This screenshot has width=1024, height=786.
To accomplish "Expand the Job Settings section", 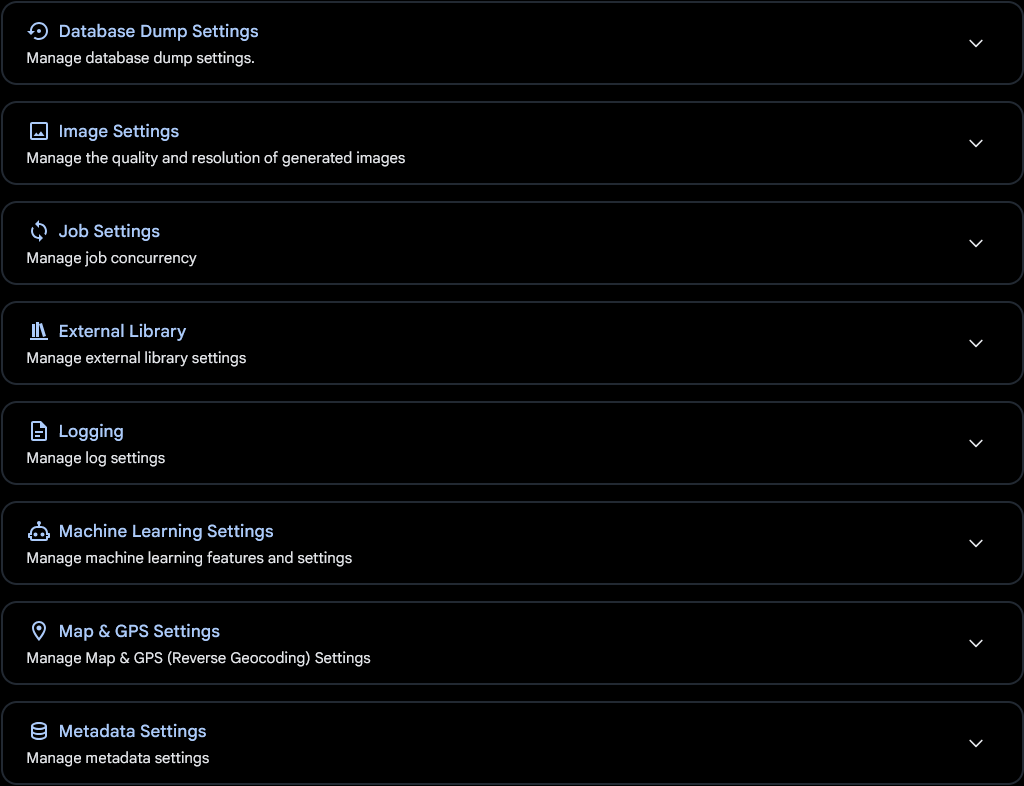I will tap(975, 243).
